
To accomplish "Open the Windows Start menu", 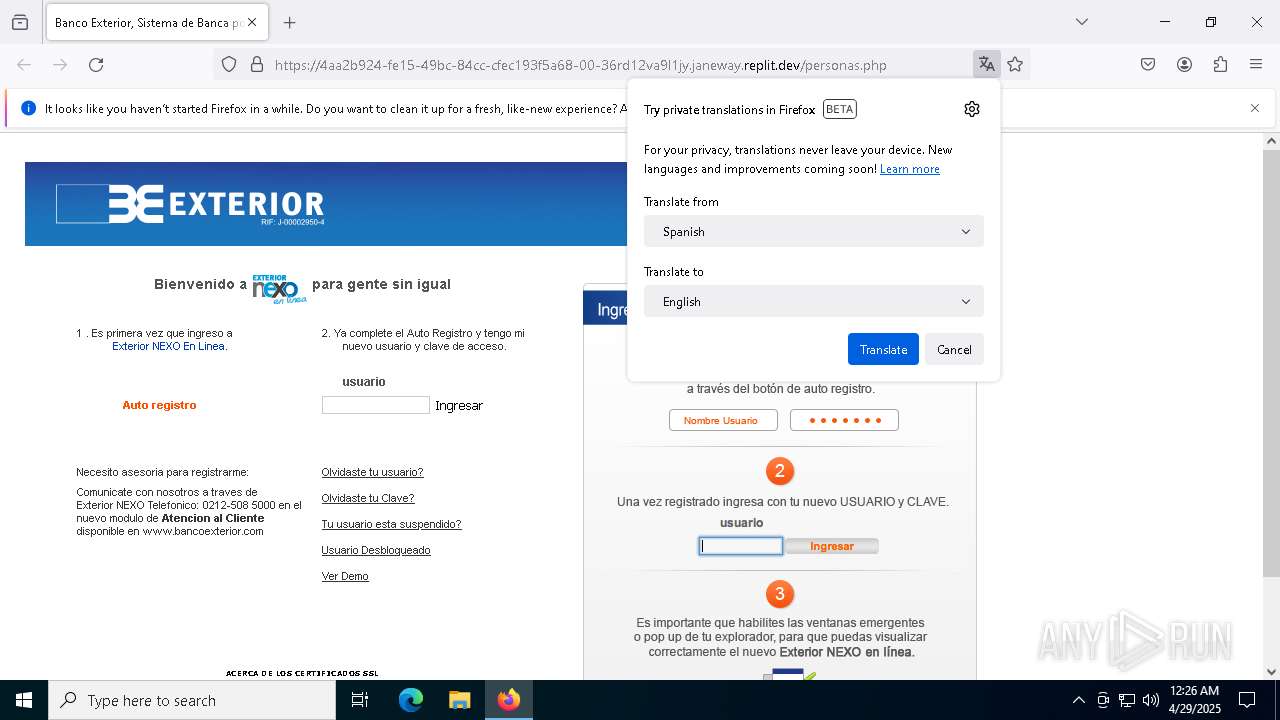I will coord(24,700).
